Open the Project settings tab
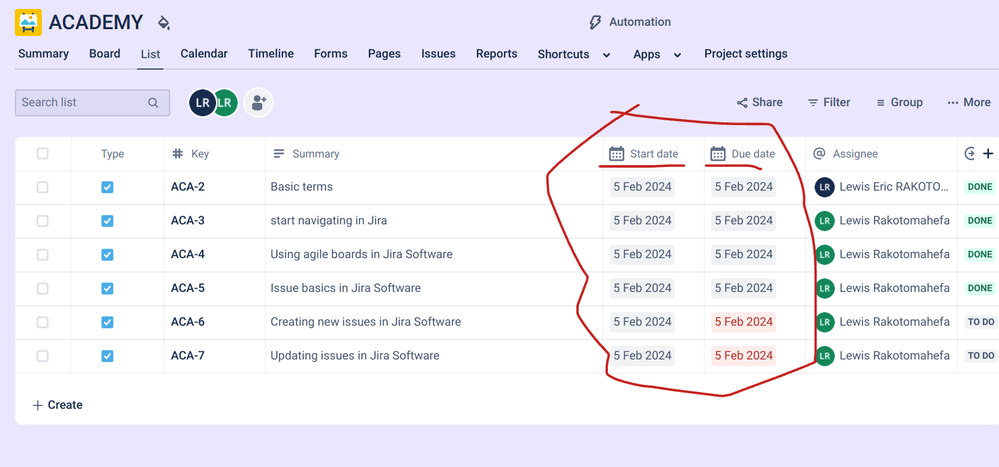The width and height of the screenshot is (999, 467). tap(745, 54)
